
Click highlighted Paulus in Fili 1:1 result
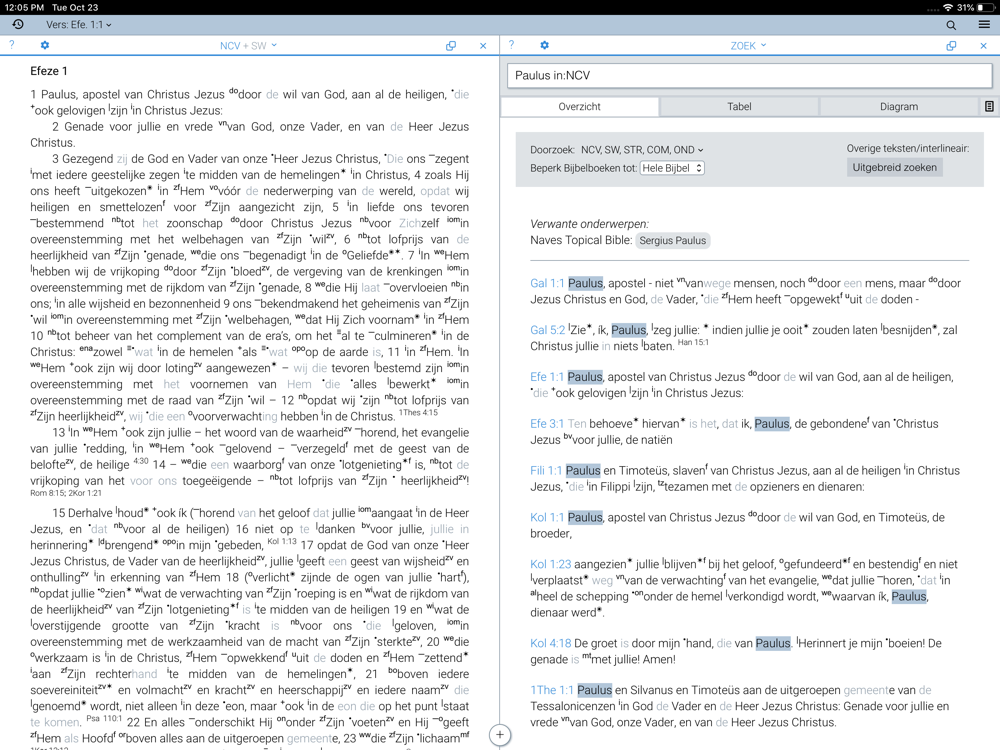click(583, 471)
